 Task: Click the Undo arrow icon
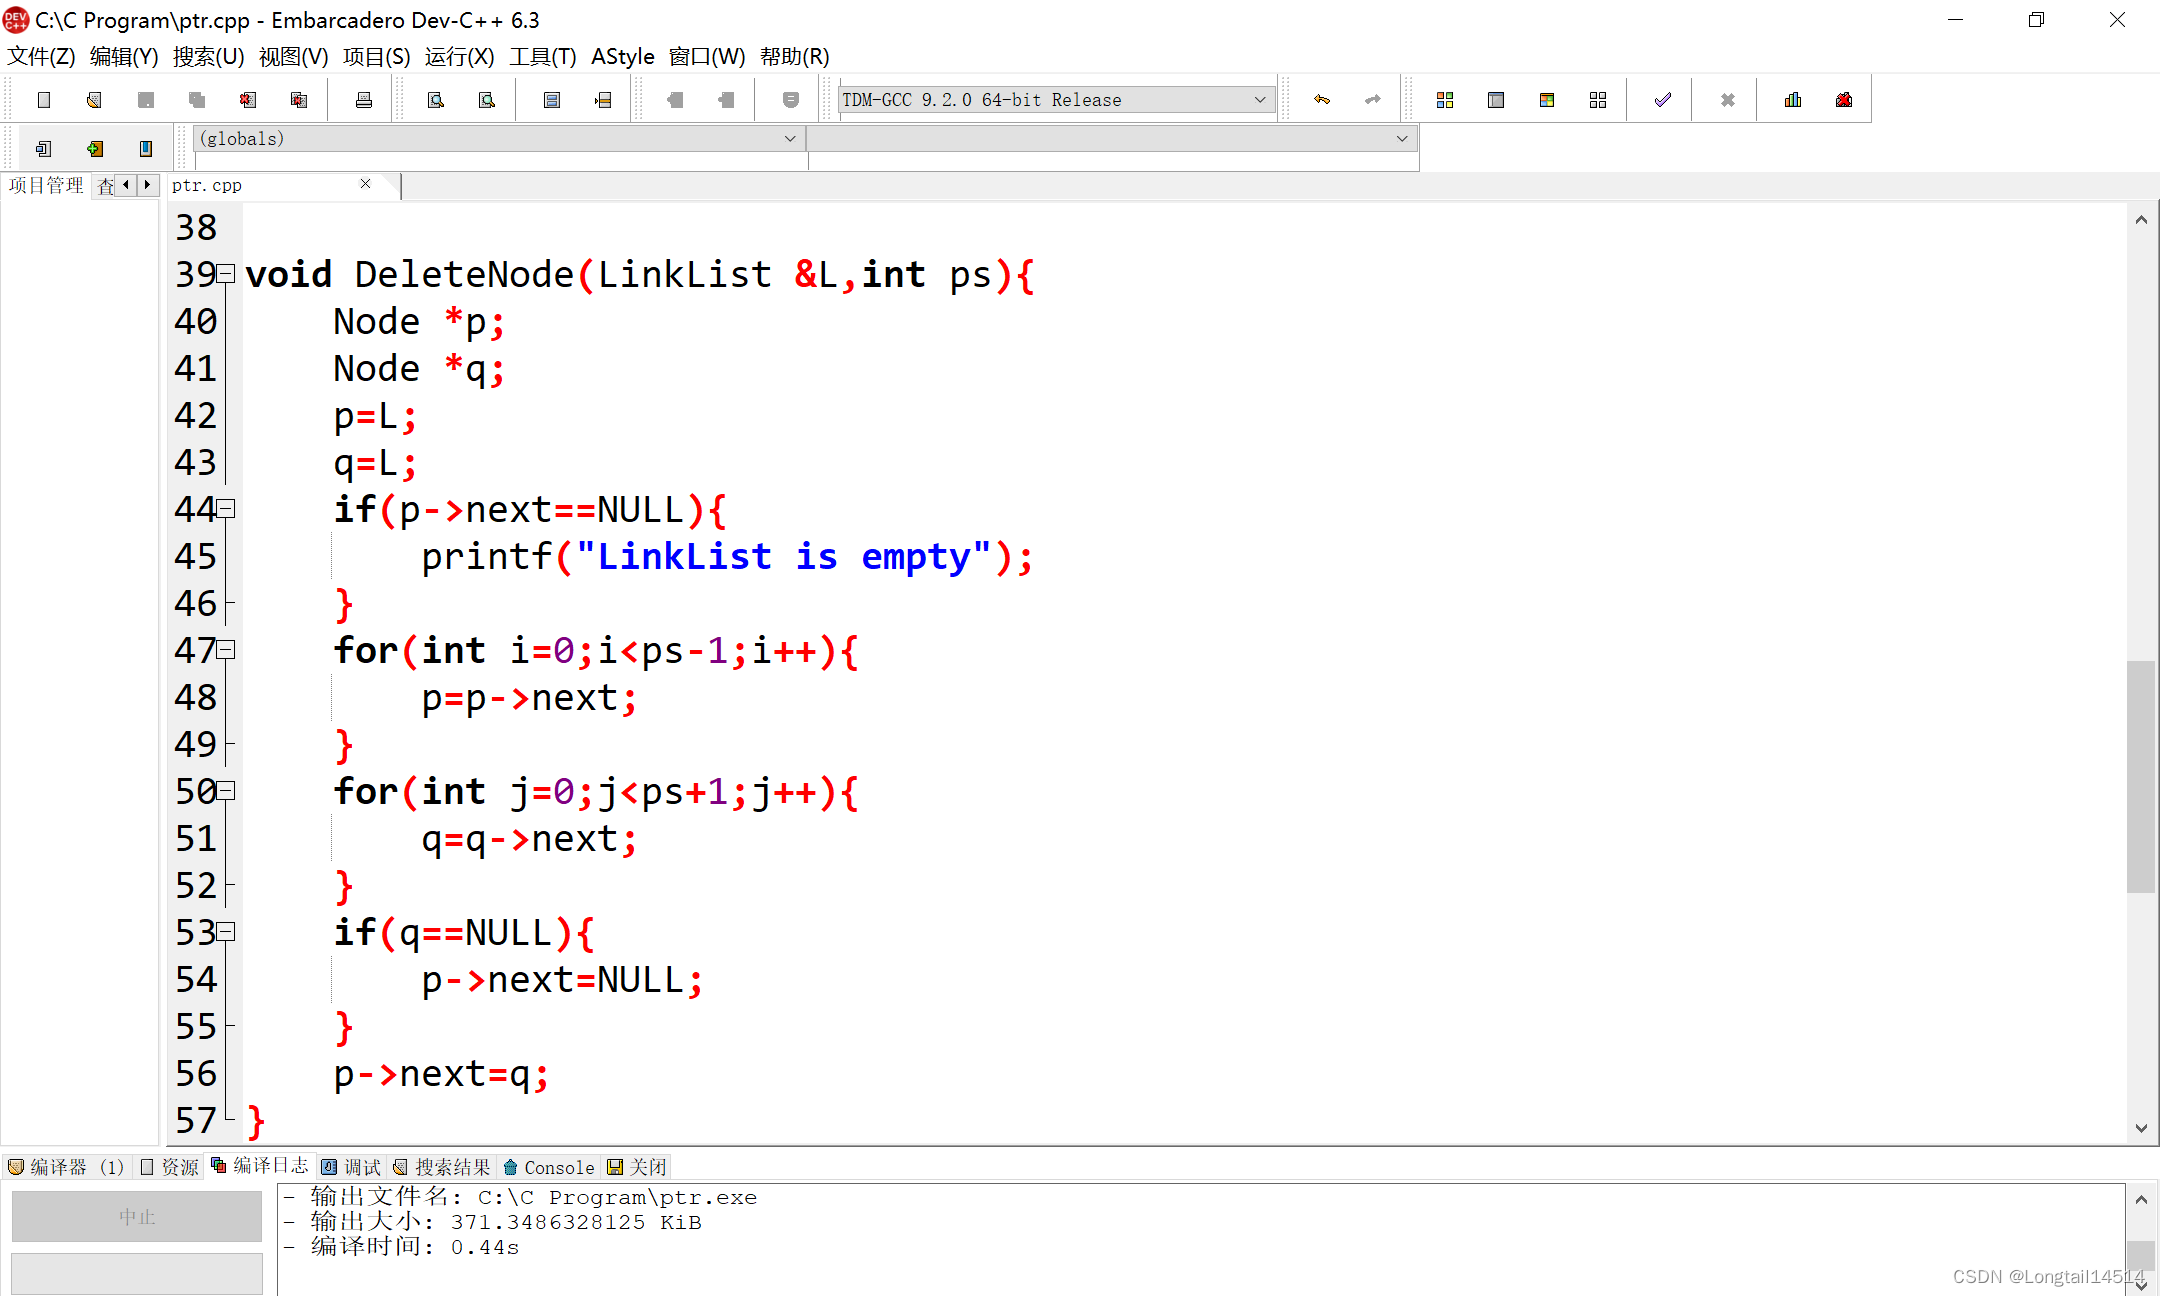(1322, 100)
